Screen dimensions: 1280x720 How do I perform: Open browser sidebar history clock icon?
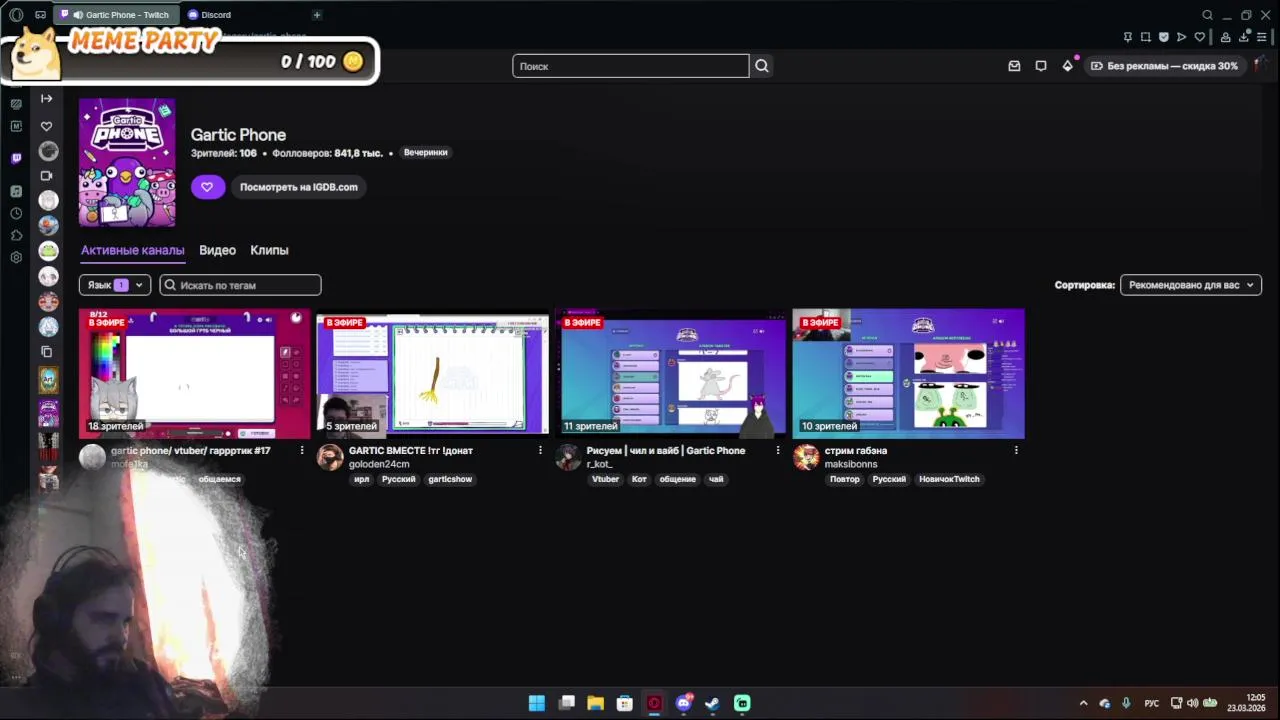point(16,213)
